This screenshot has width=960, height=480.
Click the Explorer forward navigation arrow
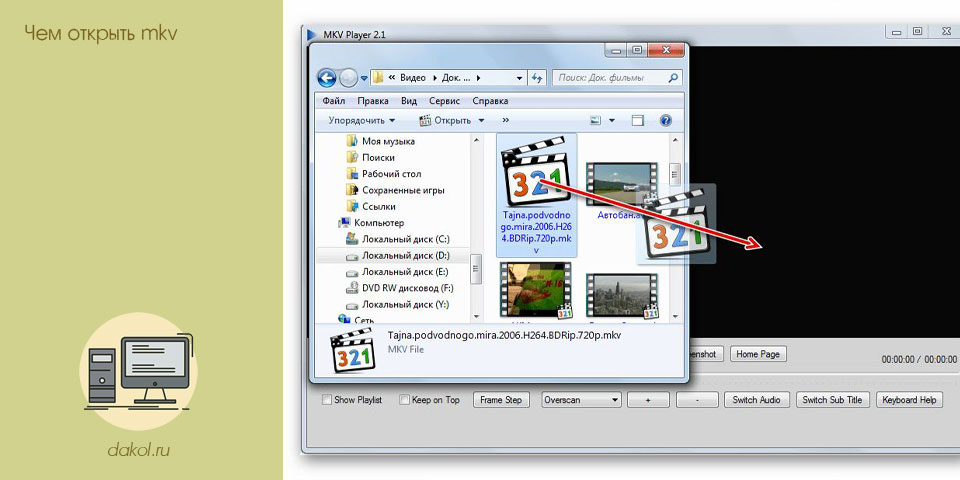[x=348, y=78]
